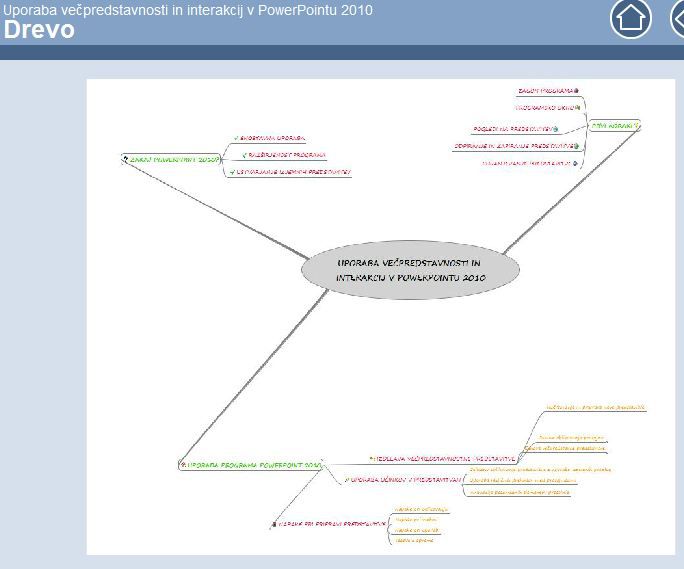684x569 pixels.
Task: Go to the home page via house icon
Action: 631,19
